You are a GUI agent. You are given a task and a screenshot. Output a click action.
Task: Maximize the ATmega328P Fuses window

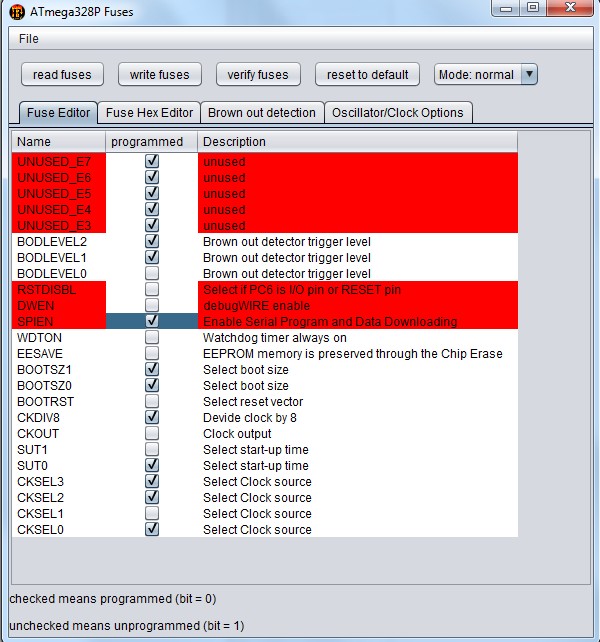[x=533, y=8]
